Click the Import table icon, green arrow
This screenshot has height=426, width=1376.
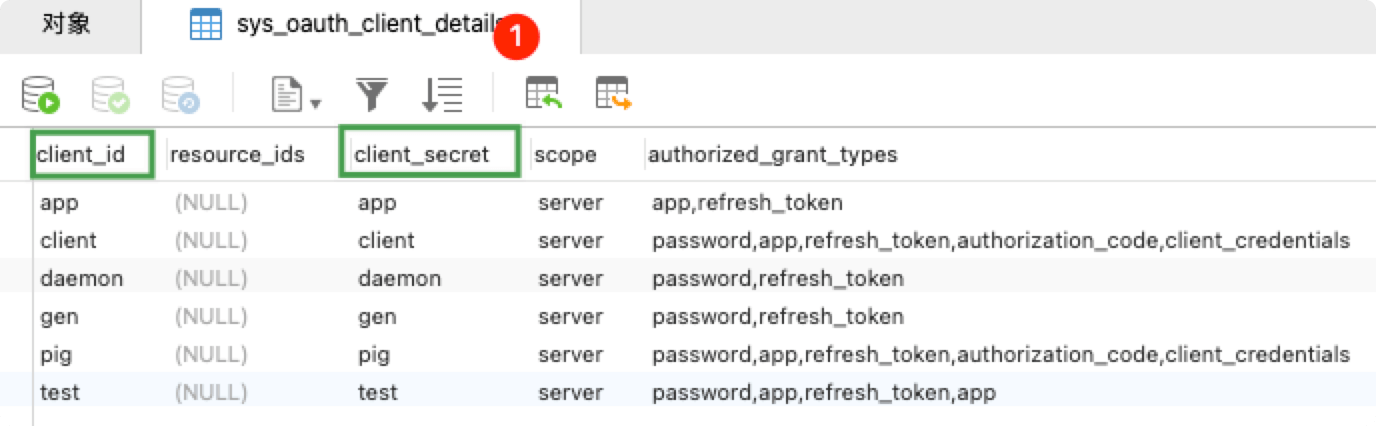point(544,93)
